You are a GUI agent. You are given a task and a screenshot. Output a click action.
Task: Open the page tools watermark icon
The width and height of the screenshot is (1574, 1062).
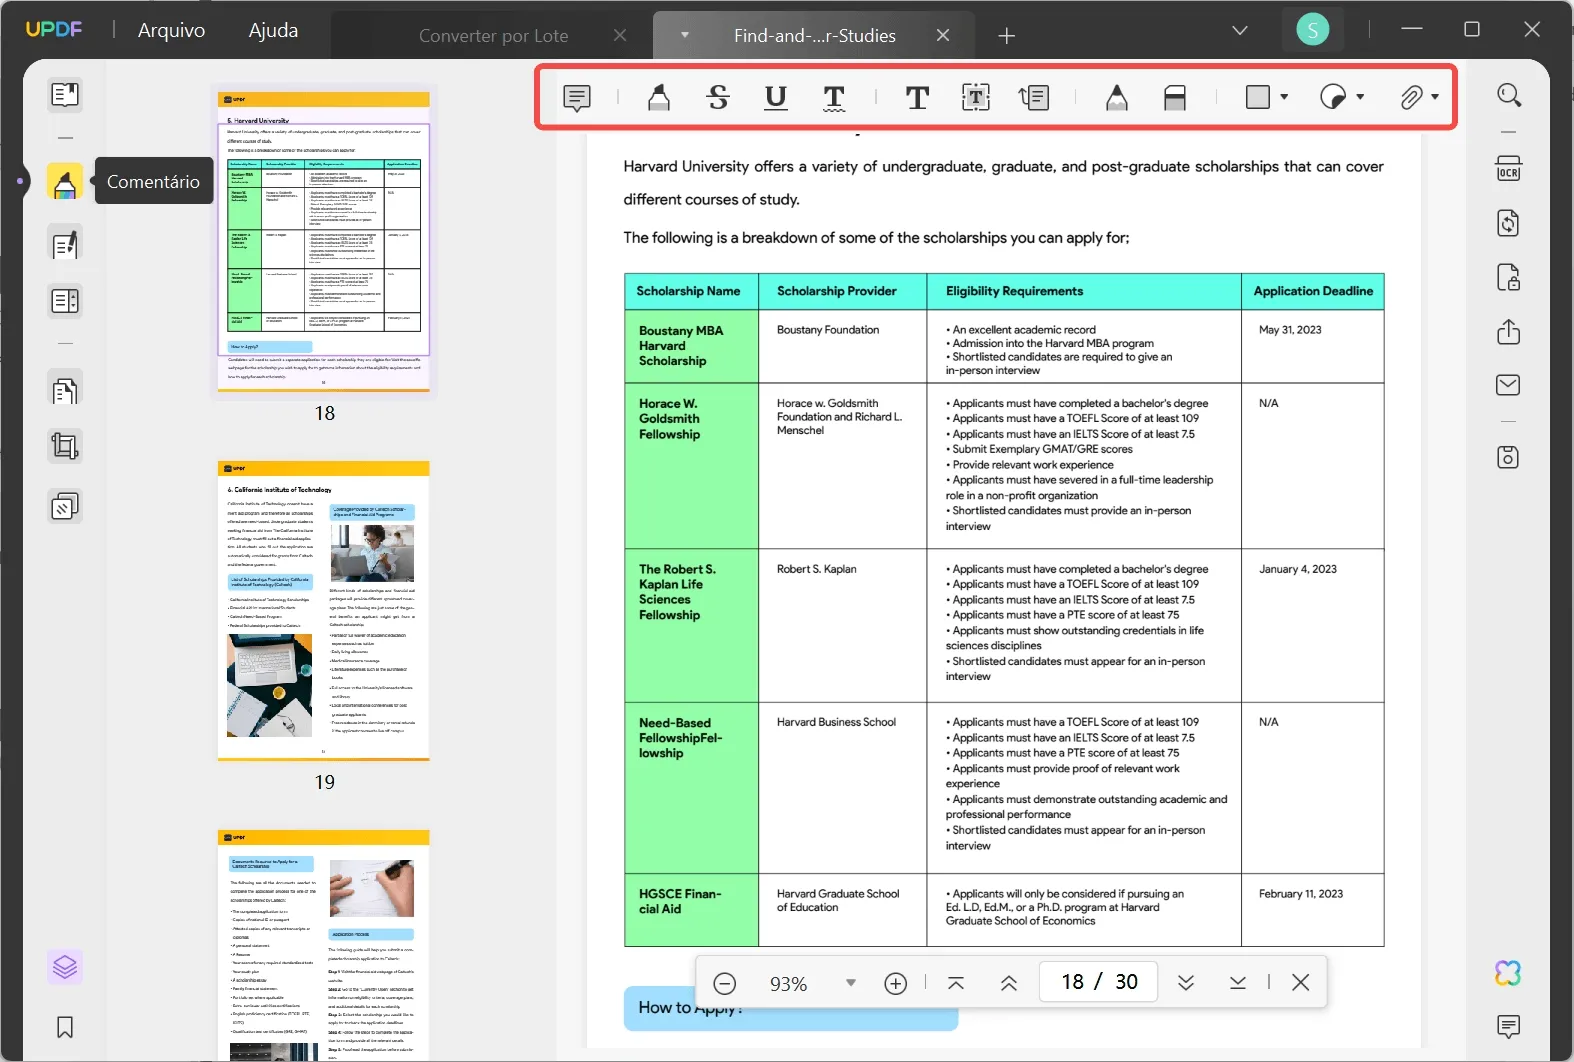[x=65, y=507]
